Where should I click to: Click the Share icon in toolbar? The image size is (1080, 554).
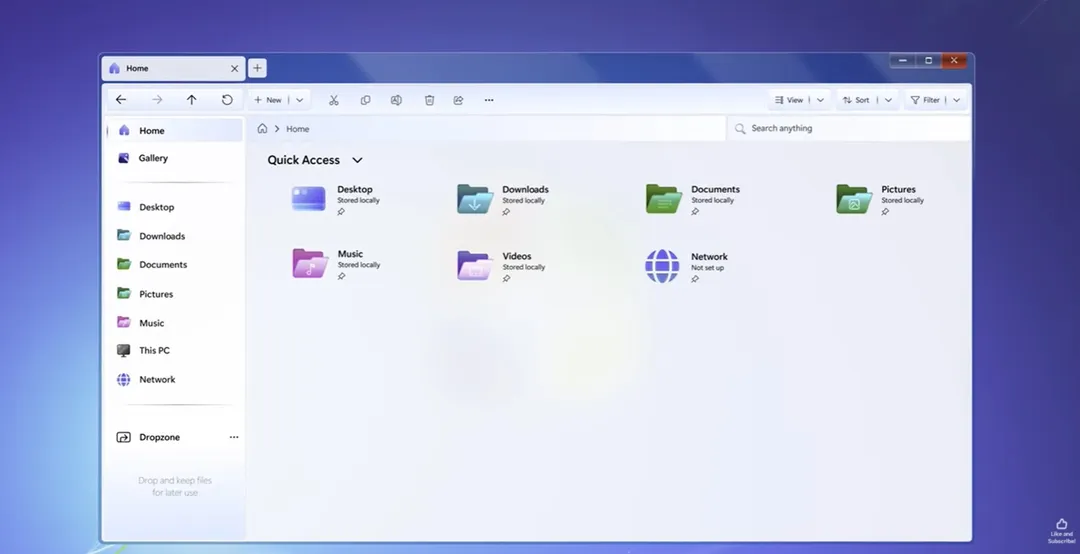(458, 100)
